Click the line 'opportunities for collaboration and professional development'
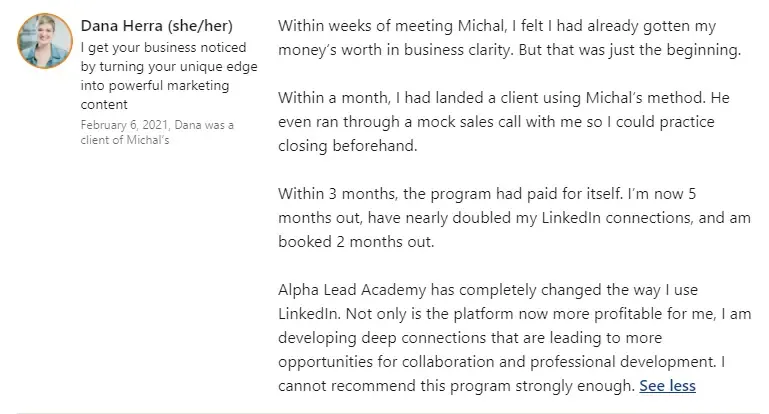 (501, 362)
